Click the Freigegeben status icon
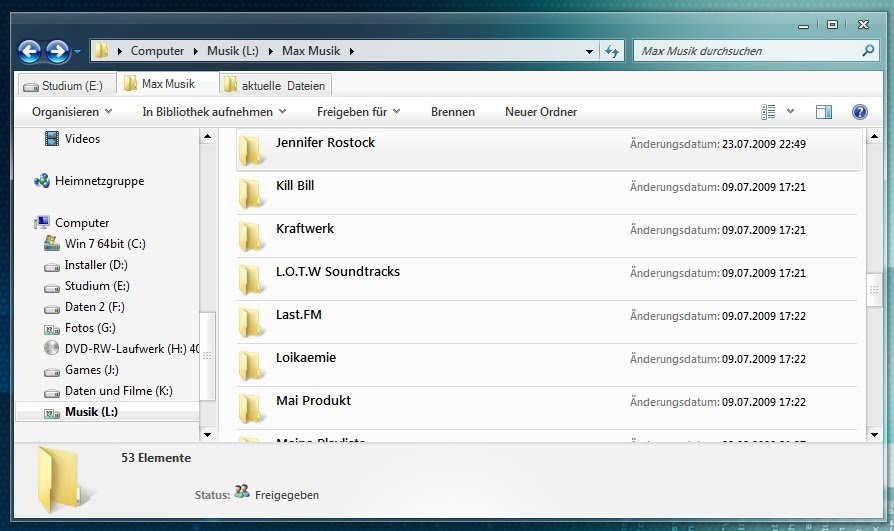 (x=242, y=492)
